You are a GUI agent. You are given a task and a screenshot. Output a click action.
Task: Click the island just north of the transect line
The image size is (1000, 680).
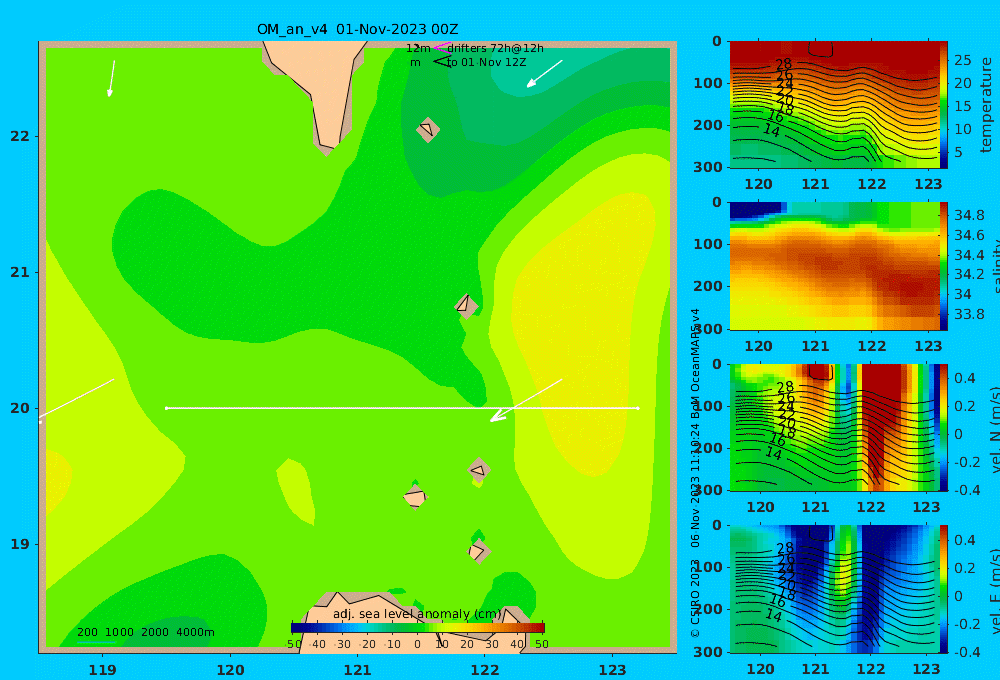(x=466, y=306)
